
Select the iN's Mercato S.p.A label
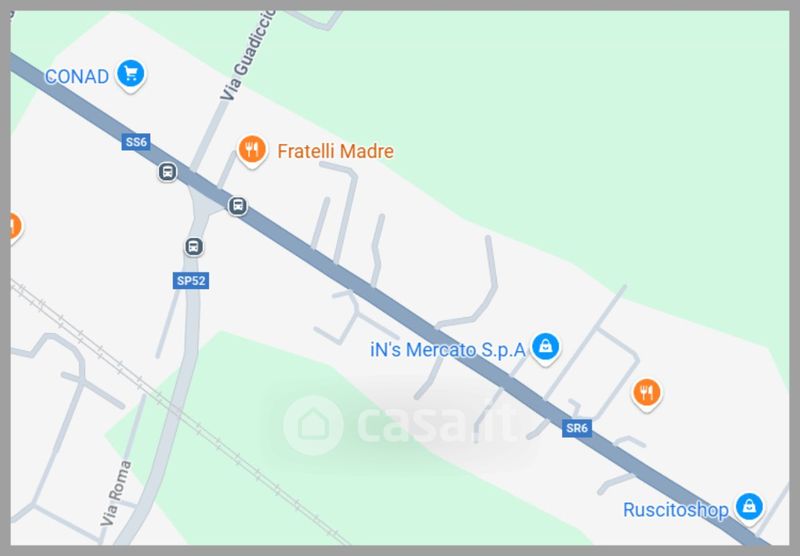[x=447, y=350]
